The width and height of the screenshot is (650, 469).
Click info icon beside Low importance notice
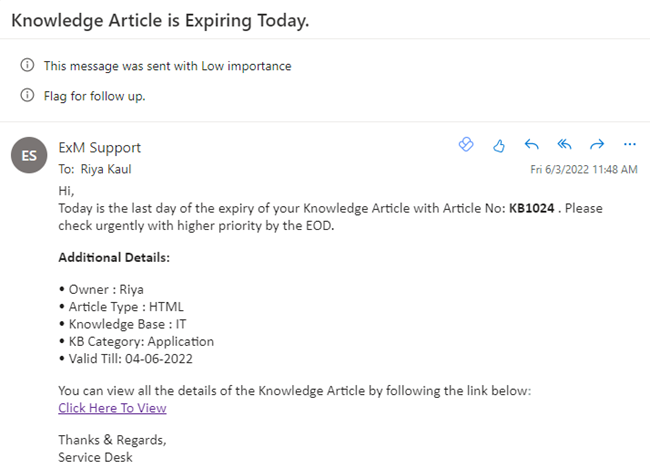27,65
